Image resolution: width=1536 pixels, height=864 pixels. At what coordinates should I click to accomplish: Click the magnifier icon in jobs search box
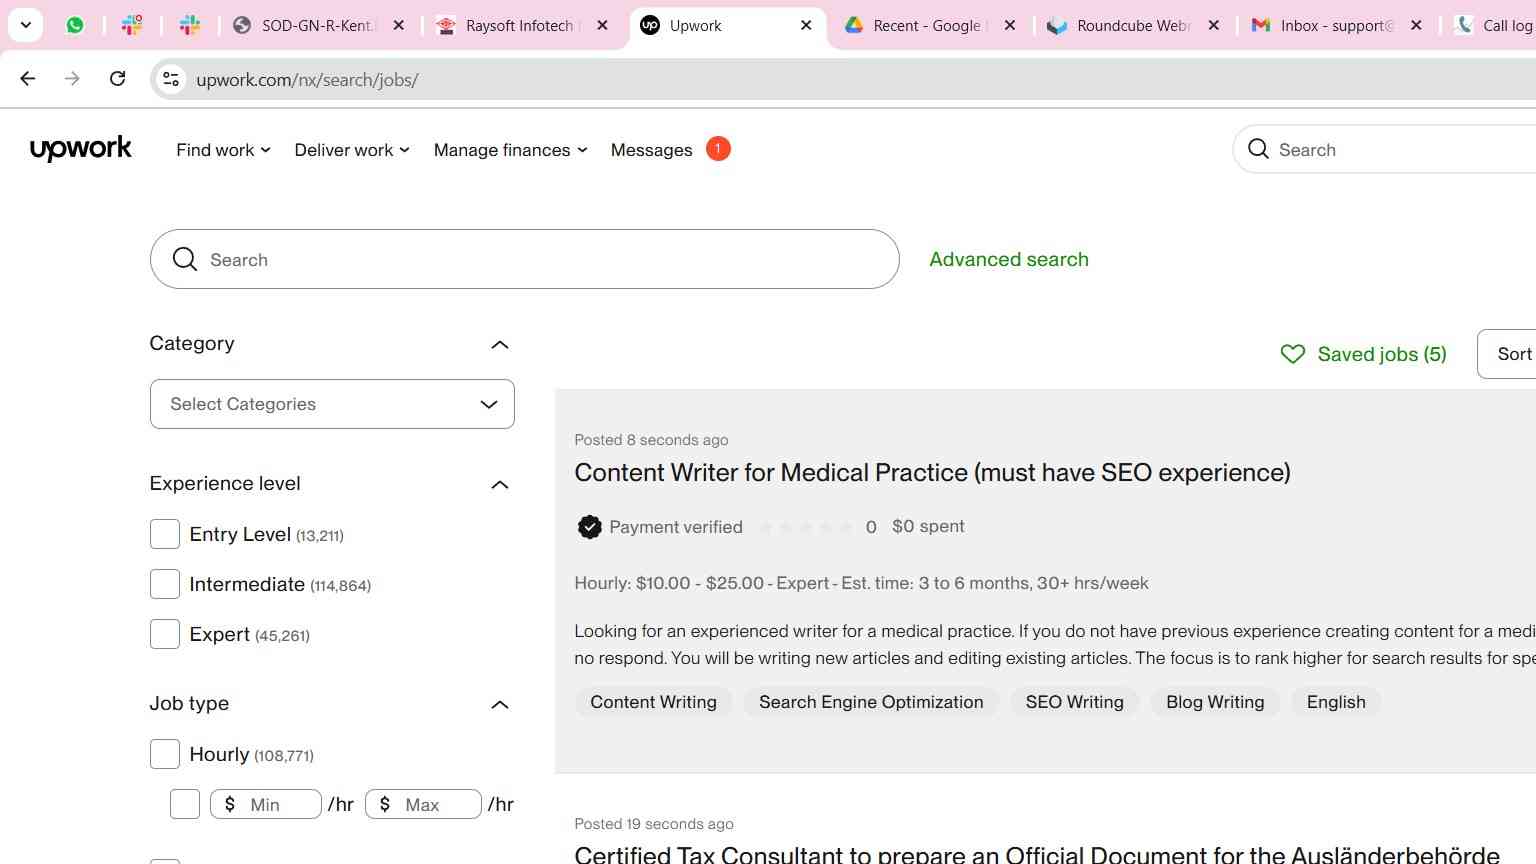pos(185,259)
